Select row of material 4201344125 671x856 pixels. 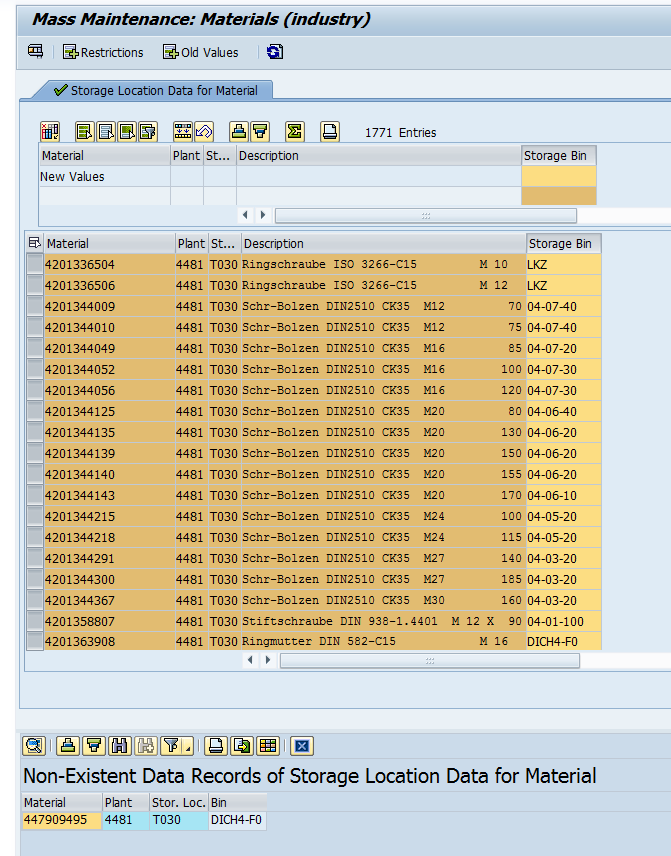point(35,411)
